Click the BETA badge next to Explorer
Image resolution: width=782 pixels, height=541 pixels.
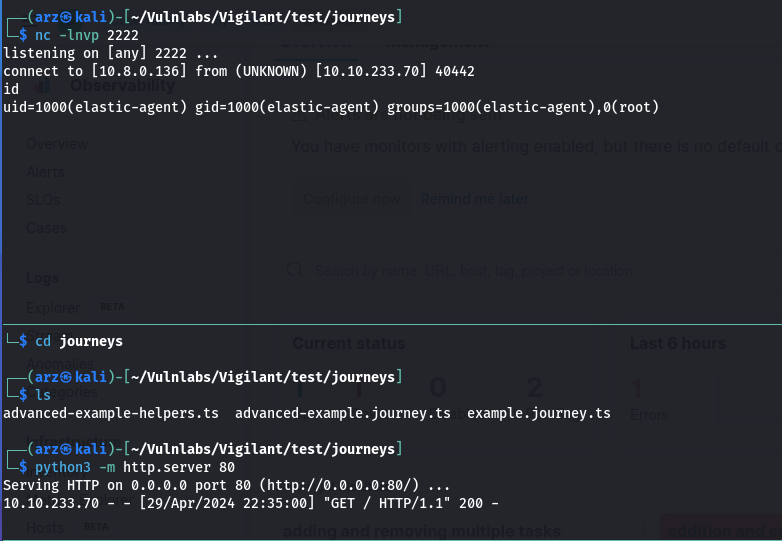(112, 307)
